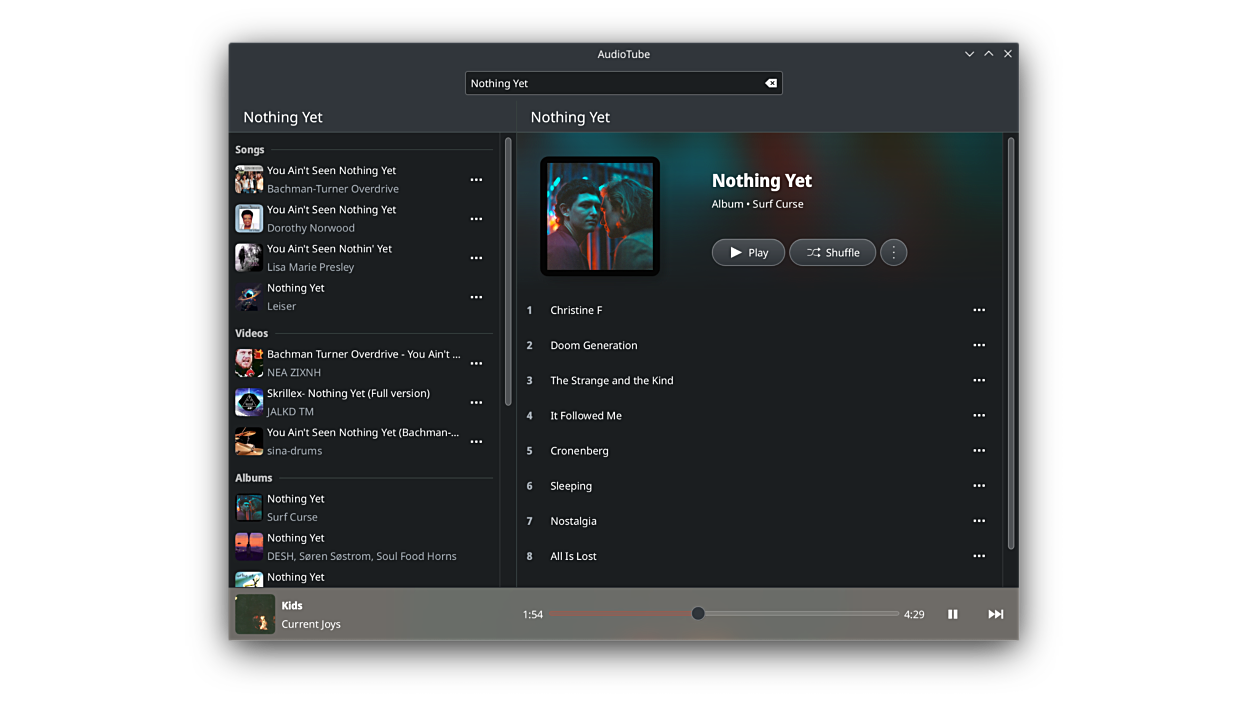Viewport: 1248px width, 702px height.
Task: Open menu for Dorothy Norwood song
Action: 476,219
